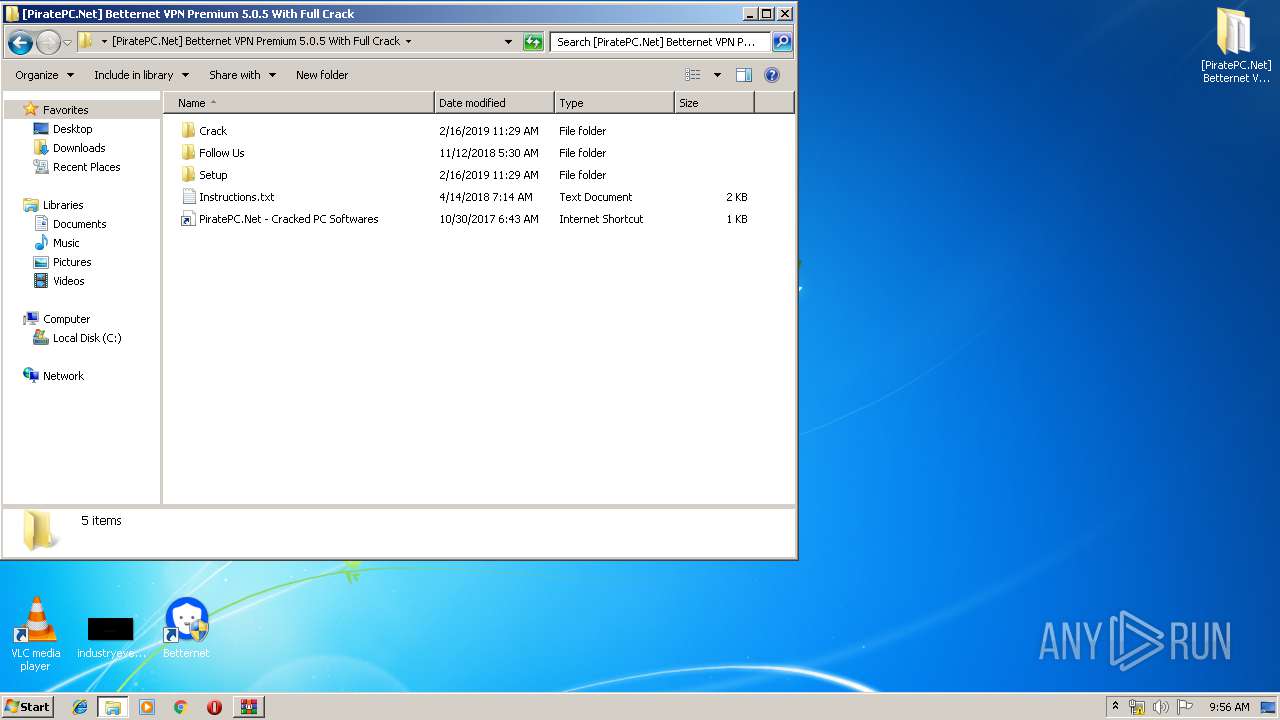Image resolution: width=1280 pixels, height=720 pixels.
Task: Open the Organize menu
Action: click(44, 75)
